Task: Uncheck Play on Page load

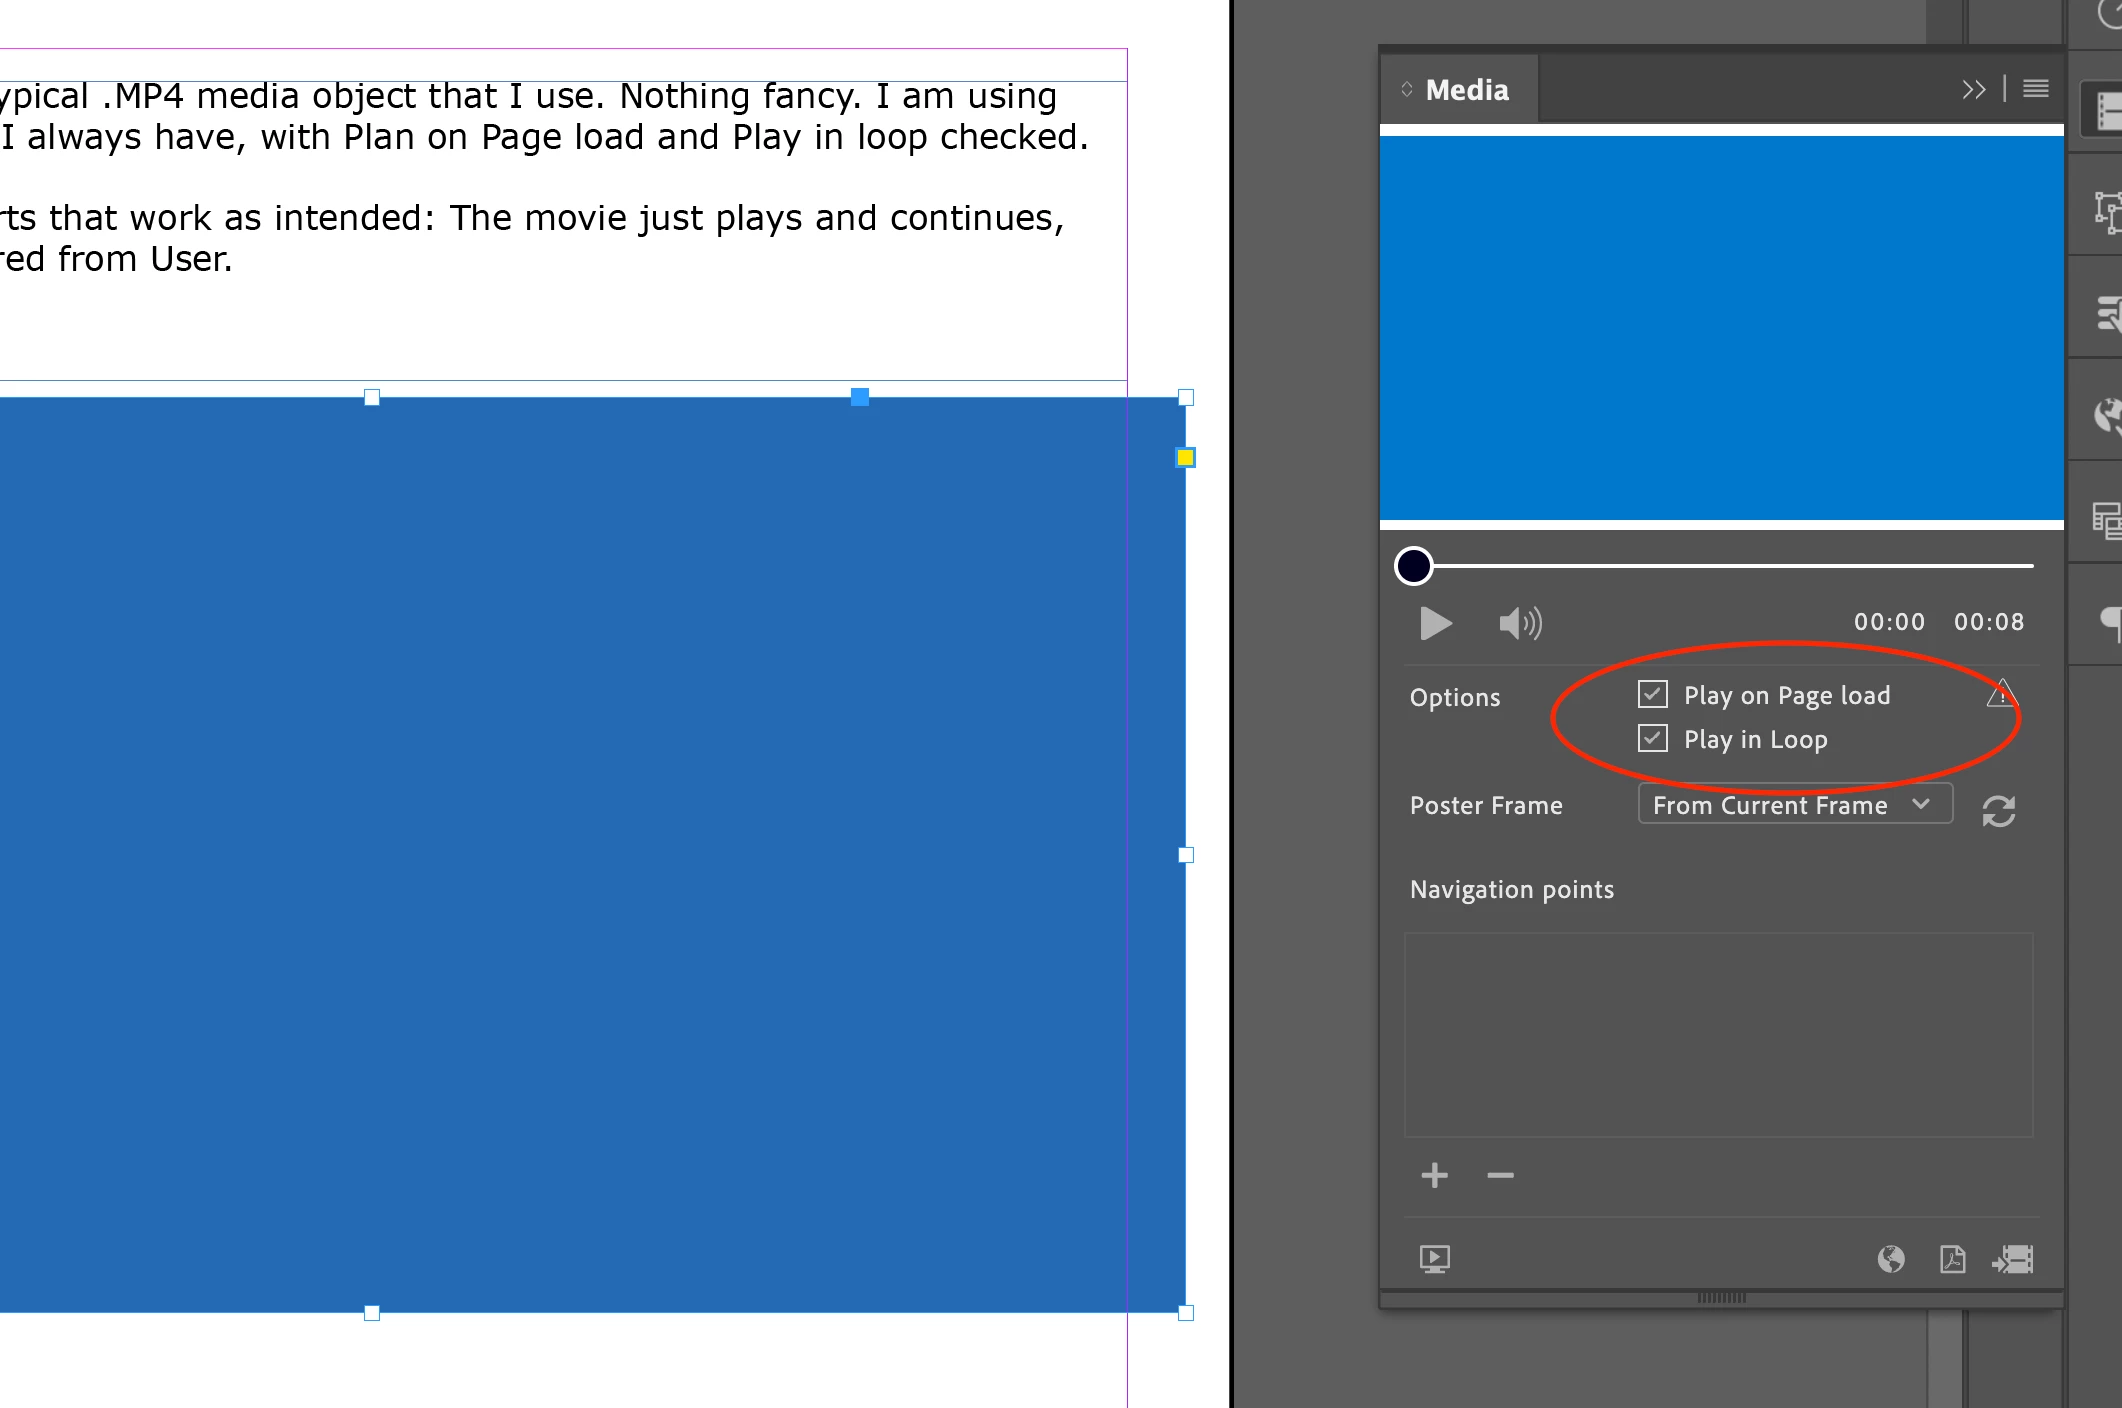Action: tap(1652, 694)
